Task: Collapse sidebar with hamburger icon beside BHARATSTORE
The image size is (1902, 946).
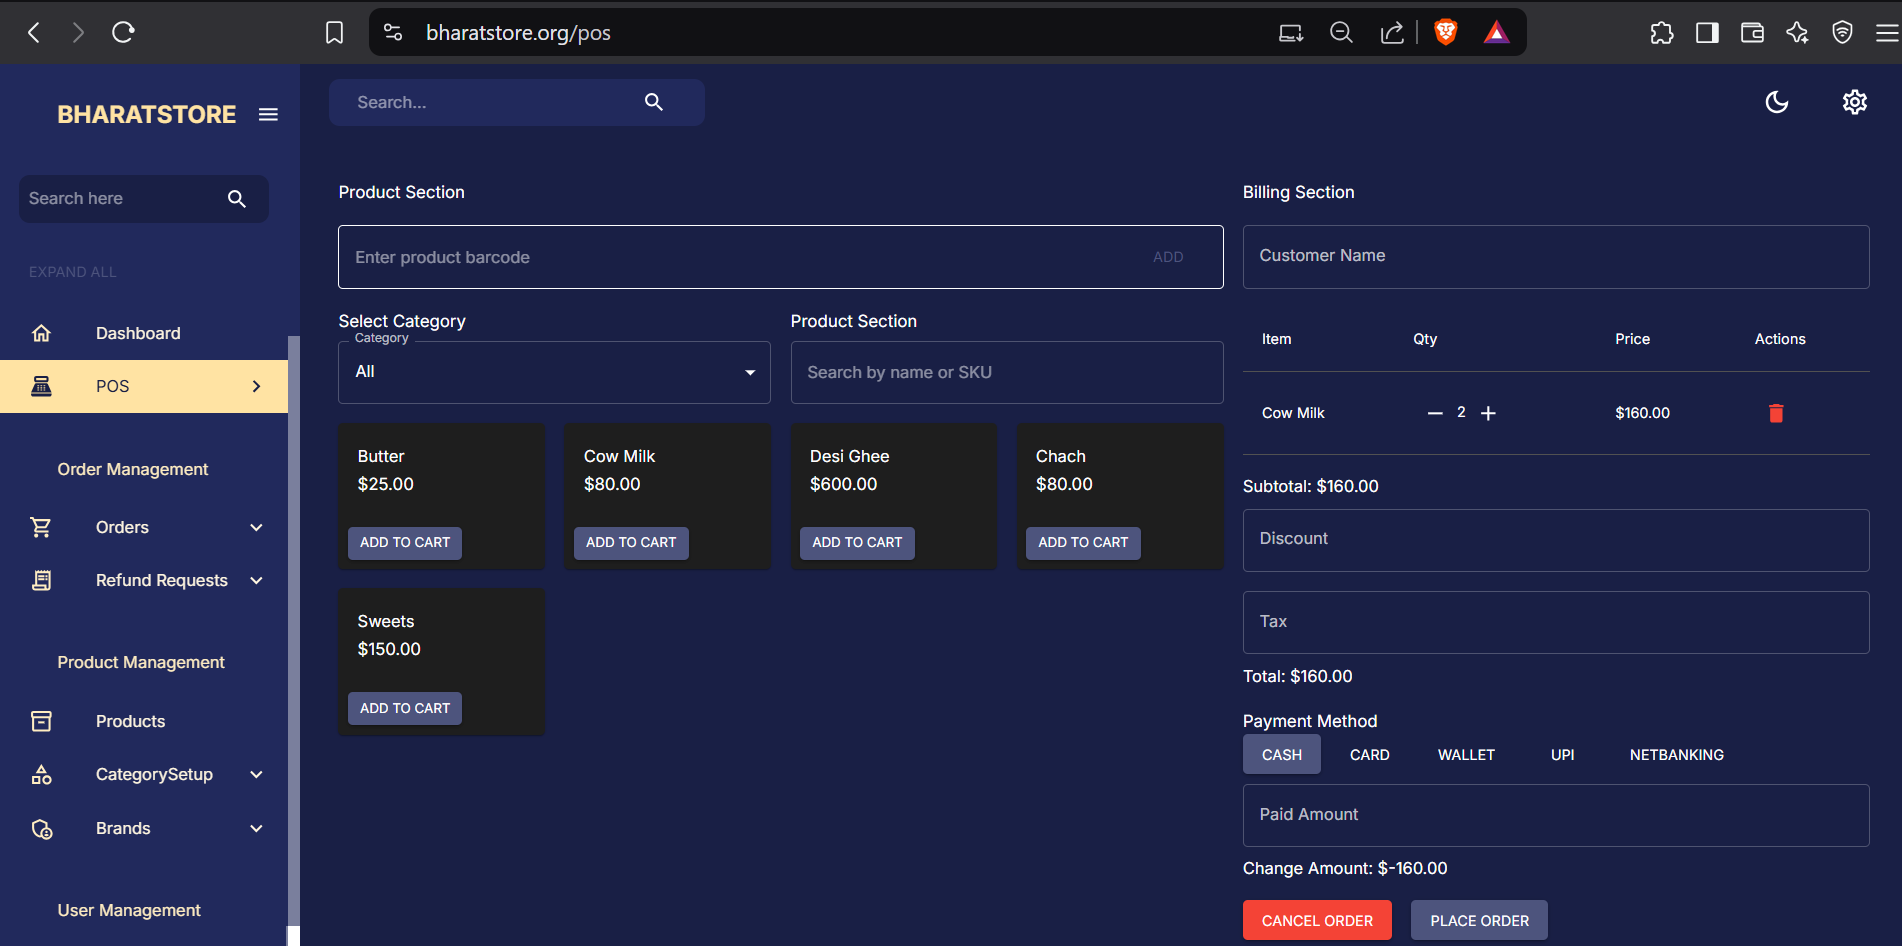Action: (x=268, y=114)
